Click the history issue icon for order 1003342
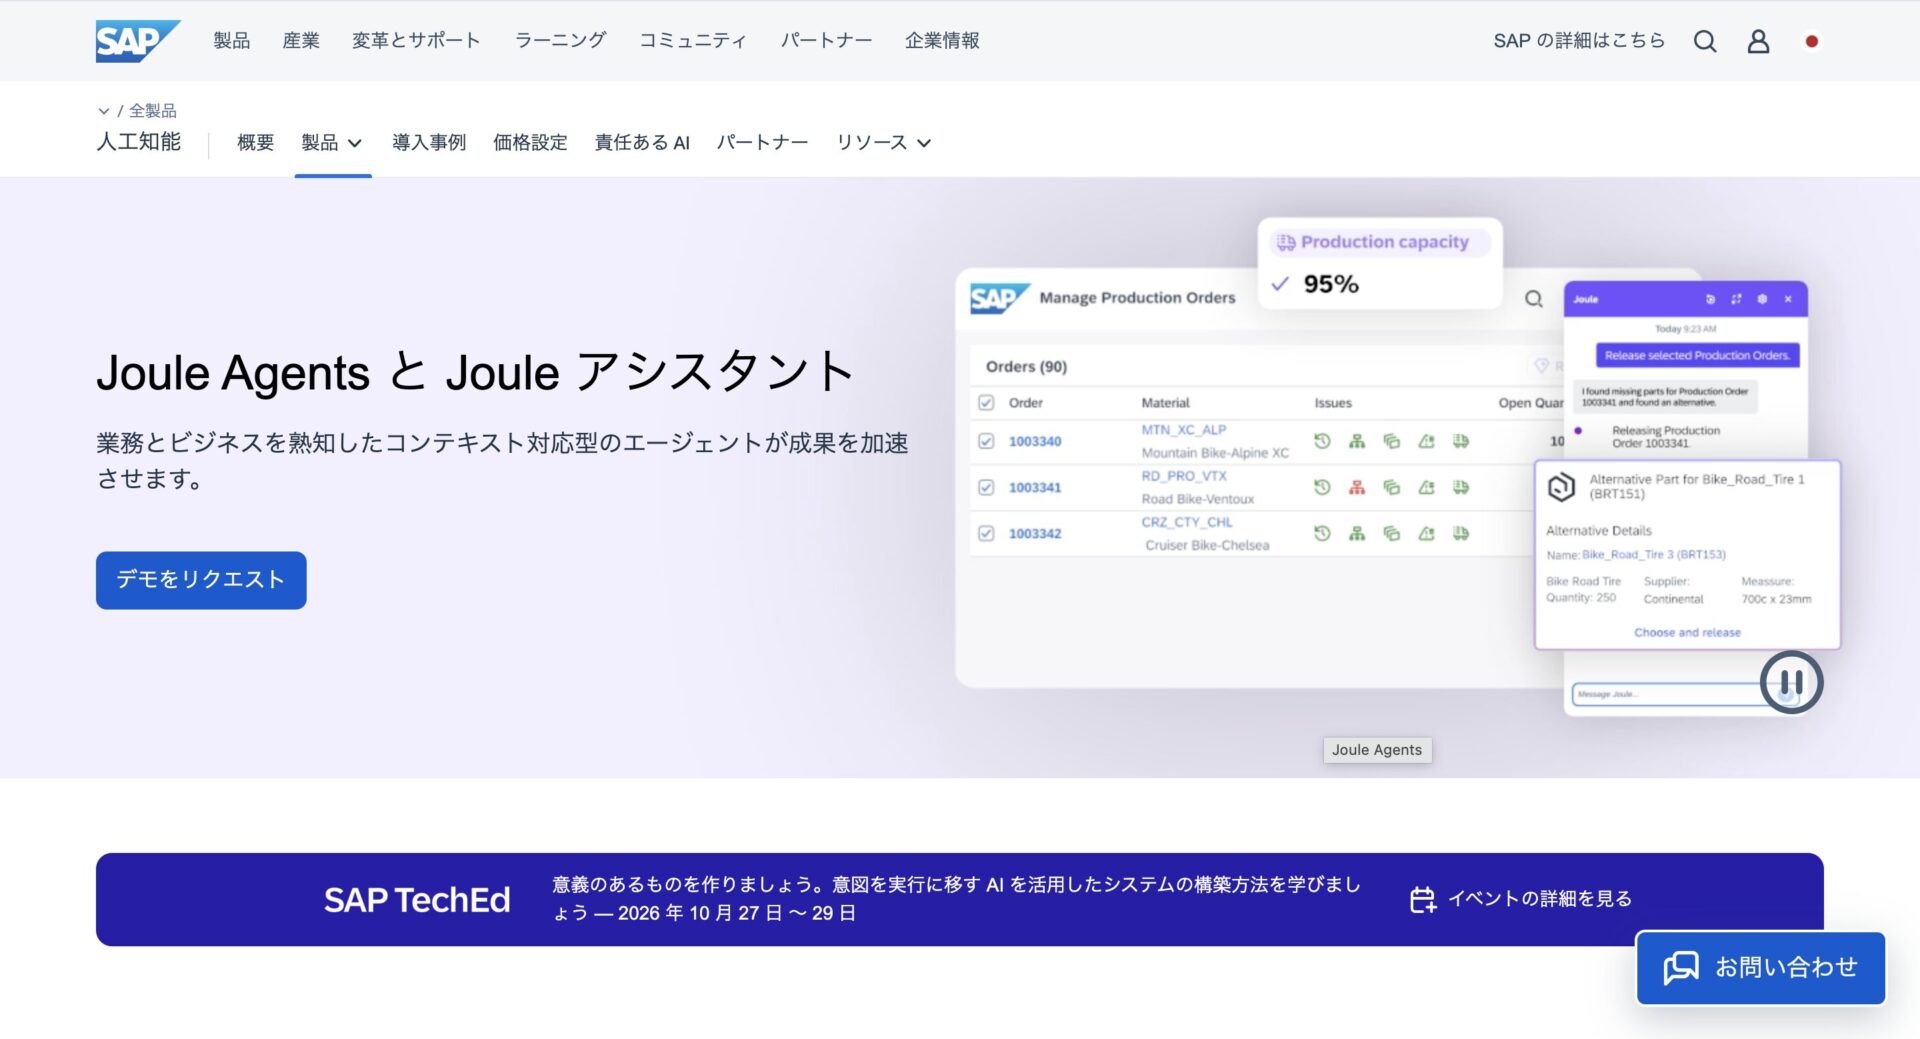Screen dimensions: 1920x1039 tap(1322, 533)
